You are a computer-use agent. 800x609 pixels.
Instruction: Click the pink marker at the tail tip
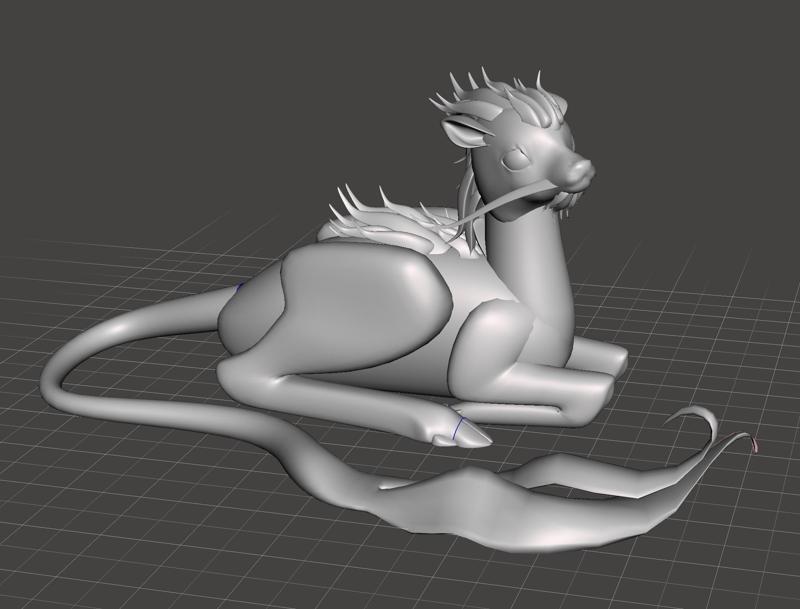tap(755, 446)
